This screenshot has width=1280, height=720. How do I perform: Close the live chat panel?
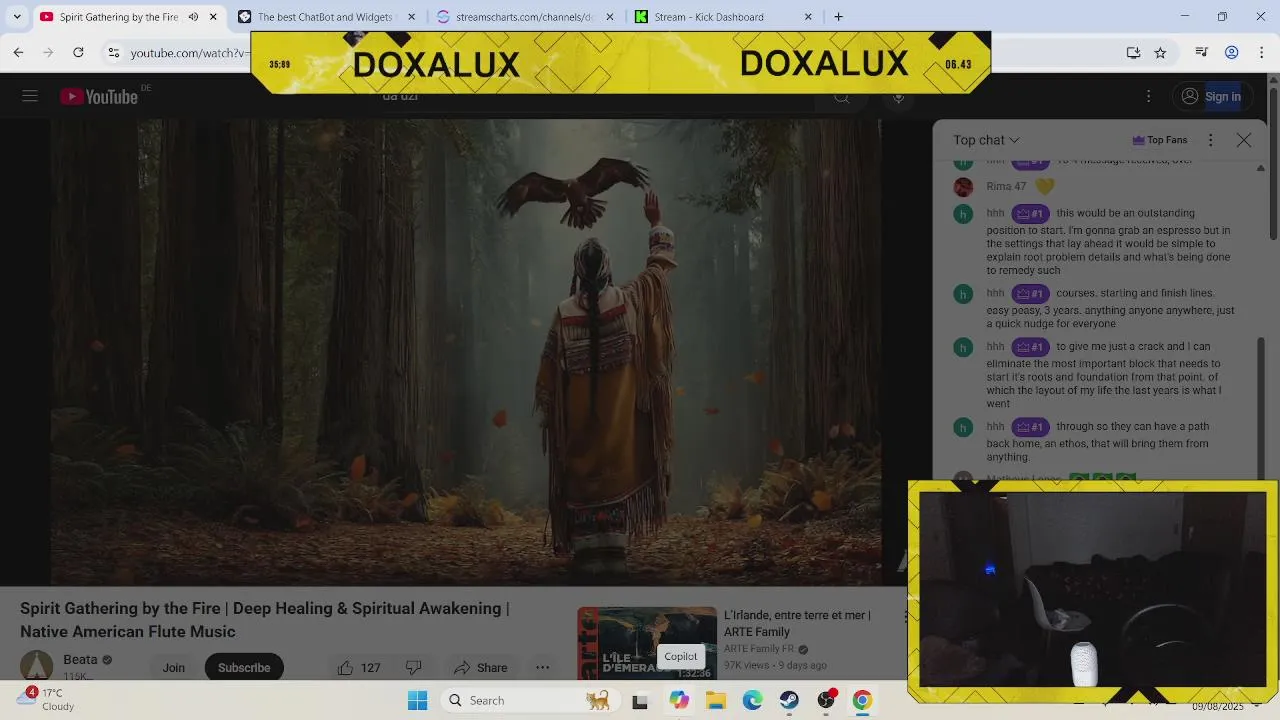[1244, 140]
